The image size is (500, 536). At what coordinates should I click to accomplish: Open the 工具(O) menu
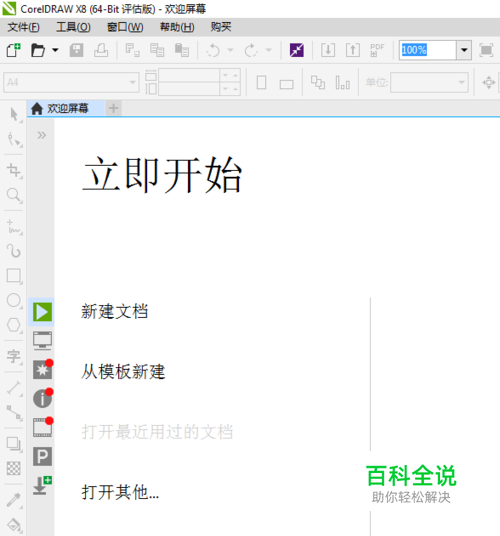73,27
